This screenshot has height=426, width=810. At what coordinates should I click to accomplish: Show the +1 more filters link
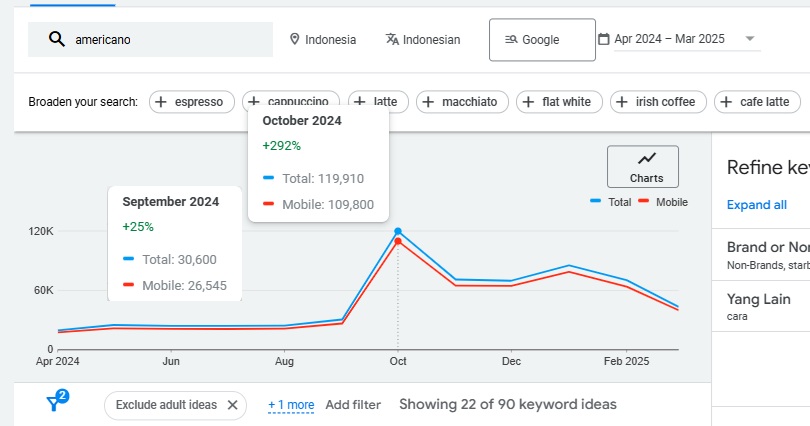click(x=291, y=405)
